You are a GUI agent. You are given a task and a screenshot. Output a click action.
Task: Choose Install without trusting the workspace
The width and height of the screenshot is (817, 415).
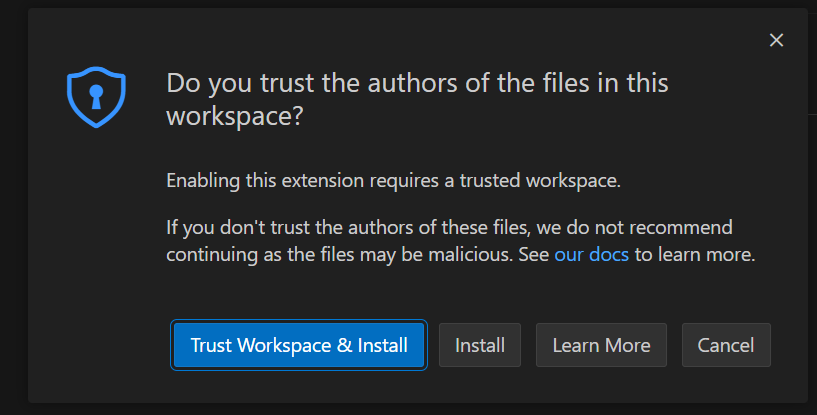480,345
